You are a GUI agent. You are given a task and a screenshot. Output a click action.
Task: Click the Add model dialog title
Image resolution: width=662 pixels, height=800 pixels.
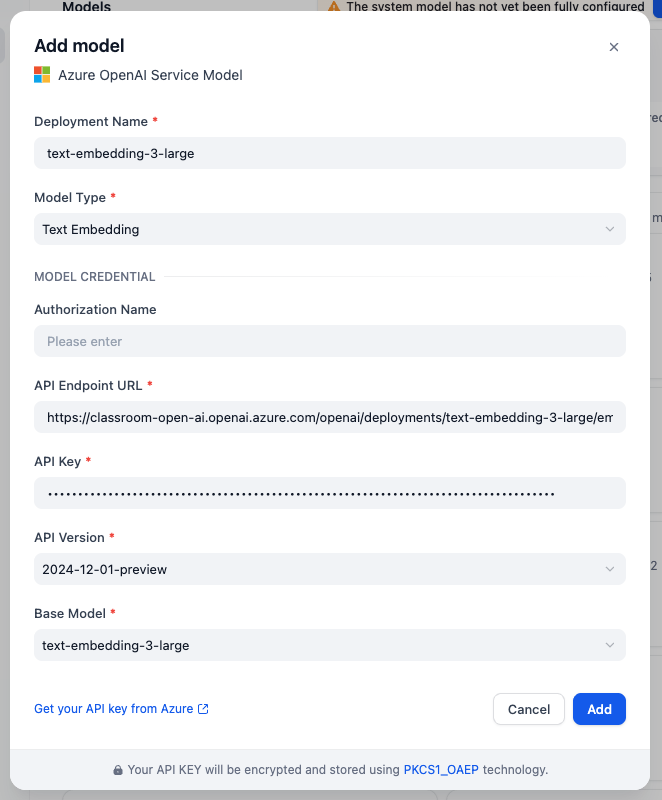[79, 45]
